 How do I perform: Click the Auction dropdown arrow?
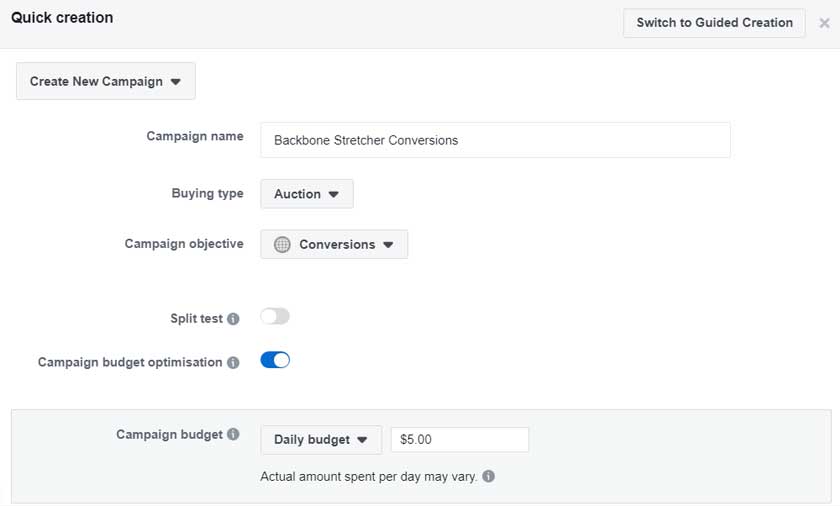pos(334,194)
